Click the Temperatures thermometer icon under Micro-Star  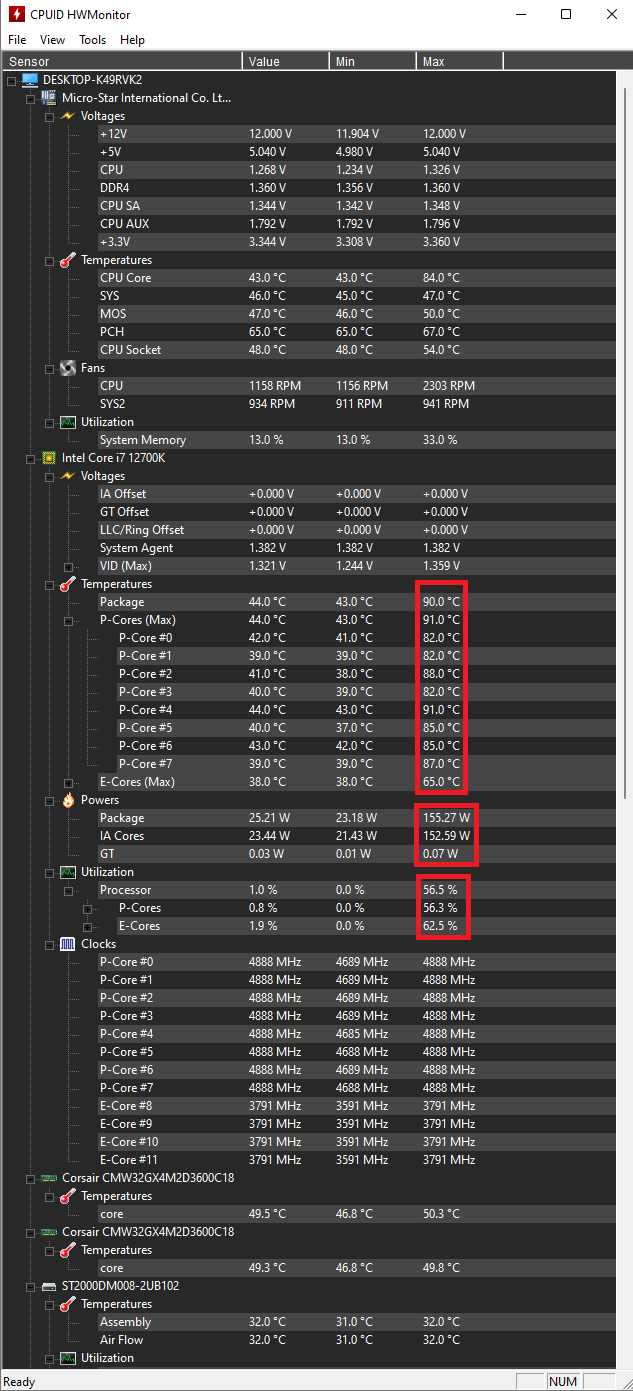click(68, 260)
